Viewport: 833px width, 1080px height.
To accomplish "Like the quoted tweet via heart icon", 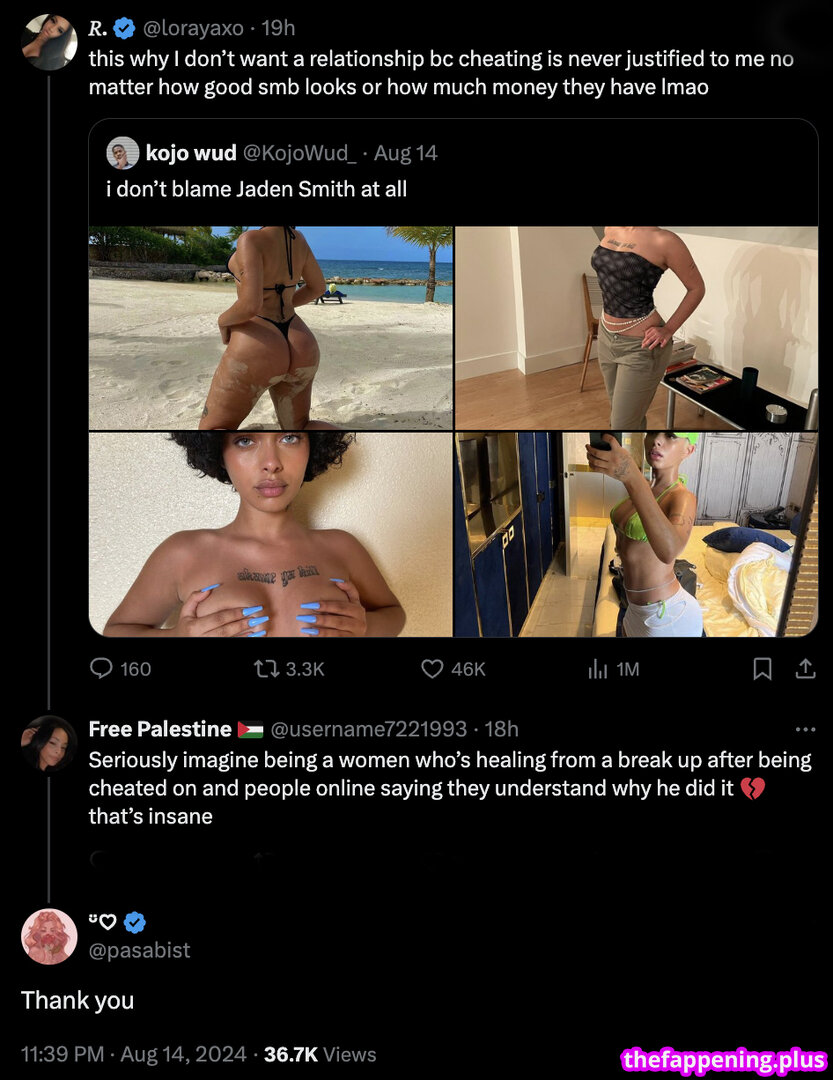I will [x=432, y=669].
